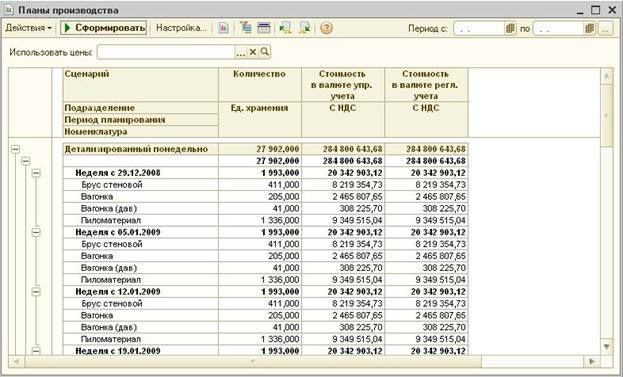Select Вагонка (дав) under week 29.12.2008
The image size is (623, 377).
coord(109,209)
